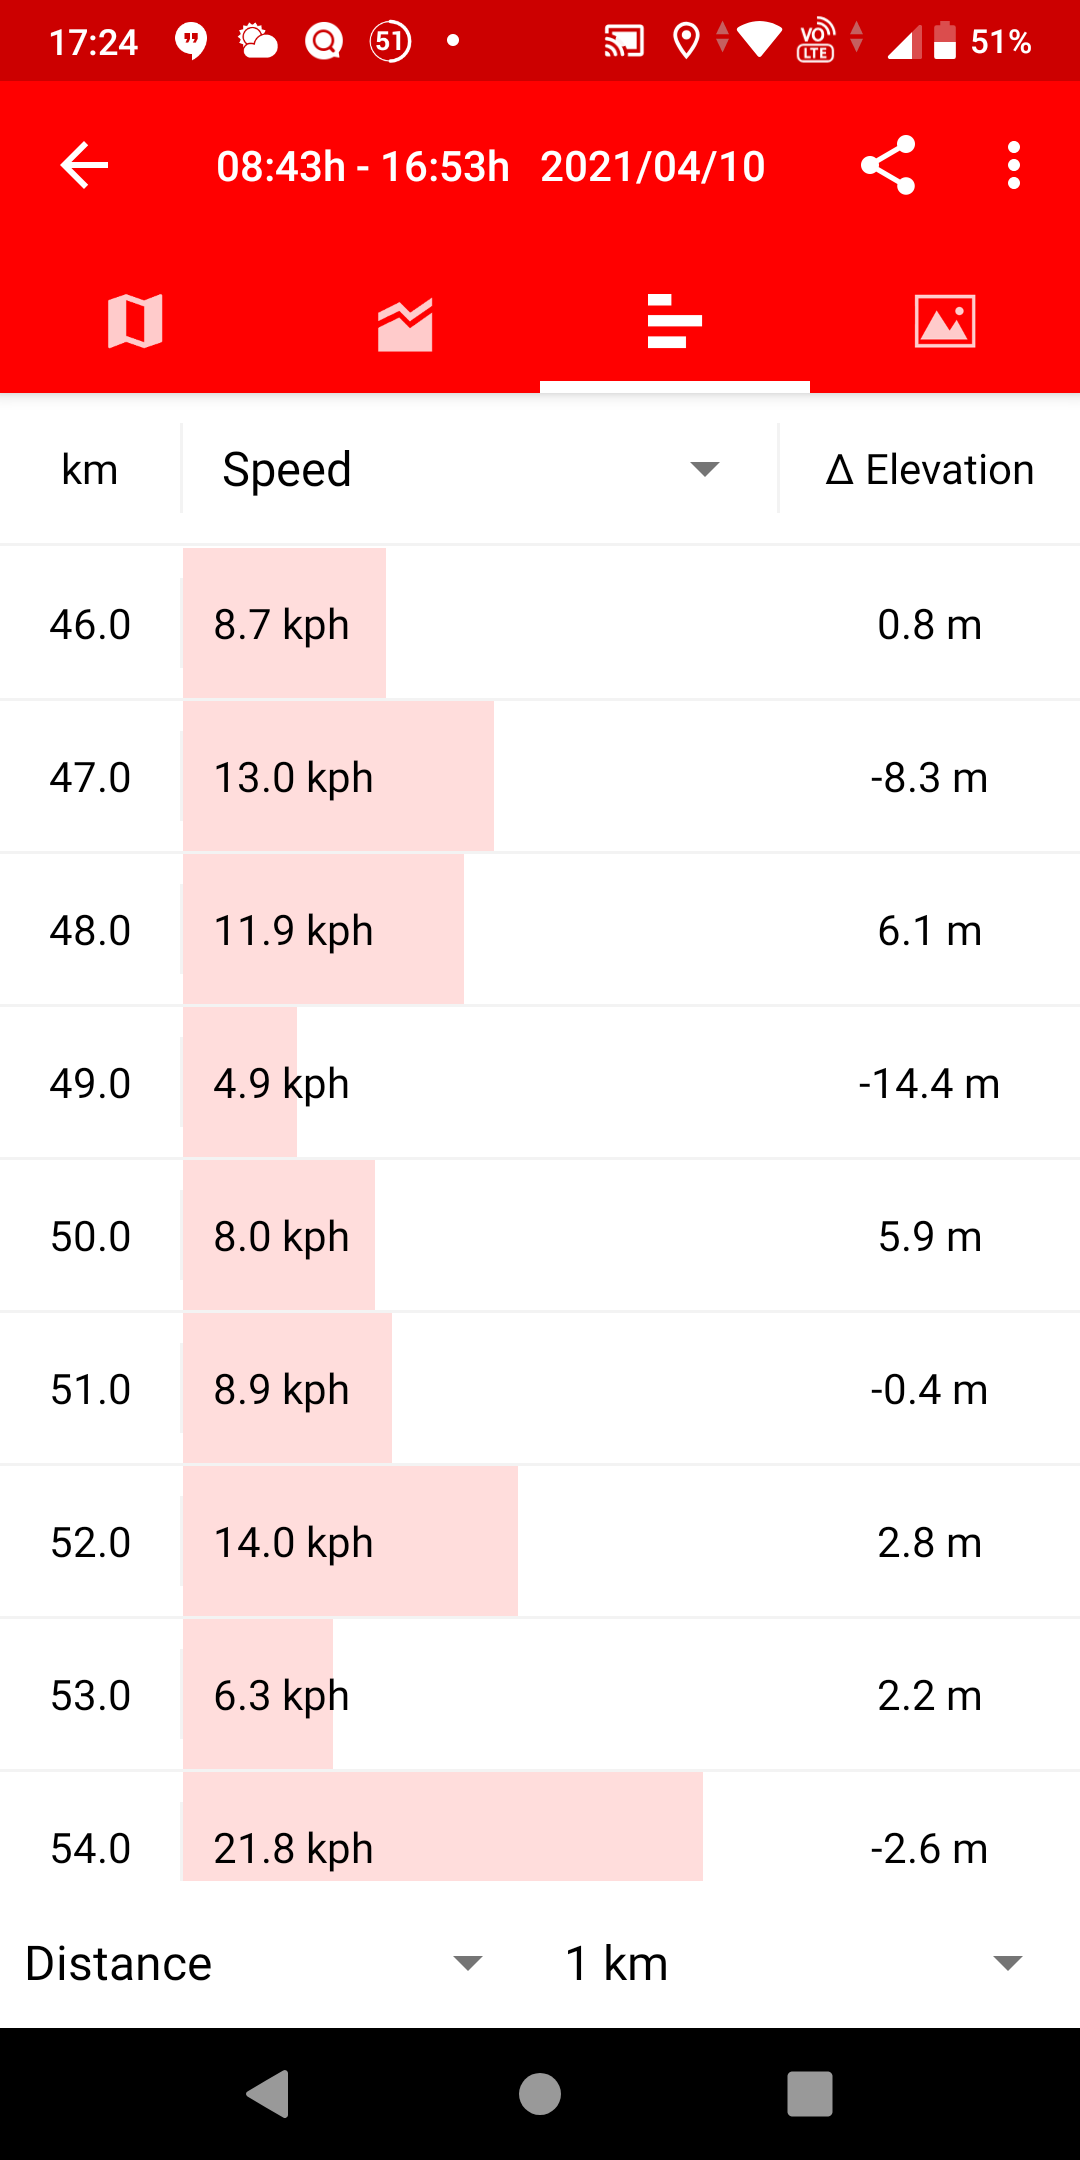Viewport: 1080px width, 2160px height.
Task: Tap the 14.0 kph speed bar
Action: [x=350, y=1542]
